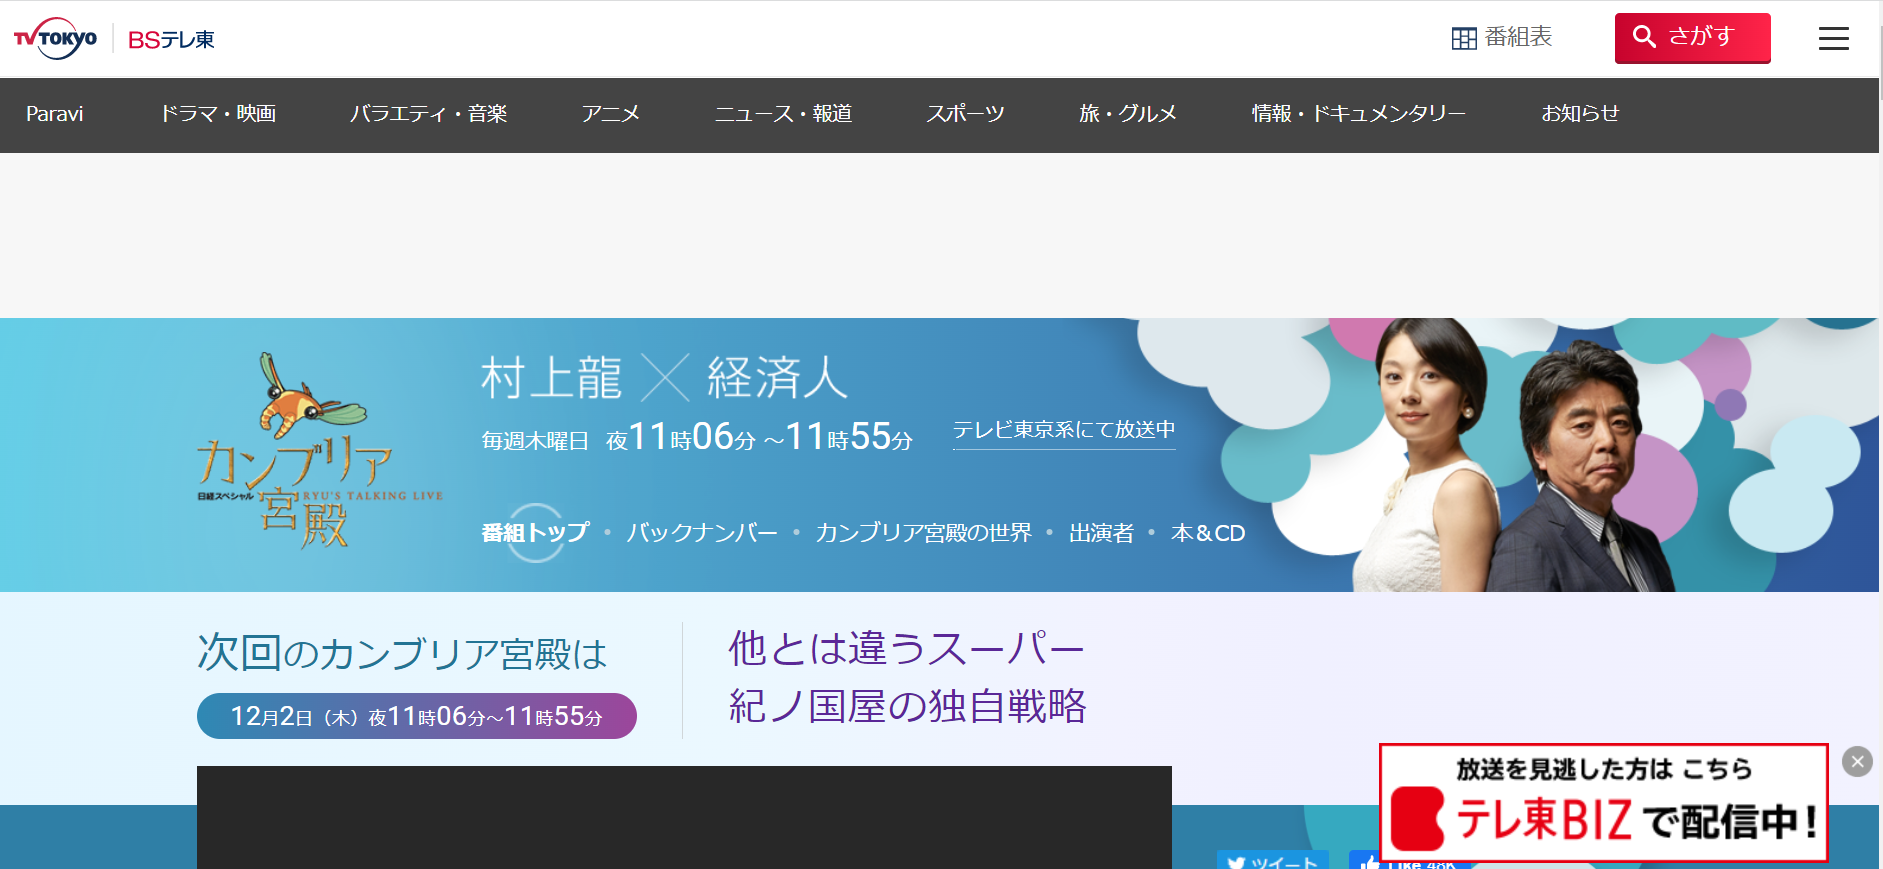Follow テレビ東京系にて放送中 link
This screenshot has width=1883, height=869.
(1064, 430)
